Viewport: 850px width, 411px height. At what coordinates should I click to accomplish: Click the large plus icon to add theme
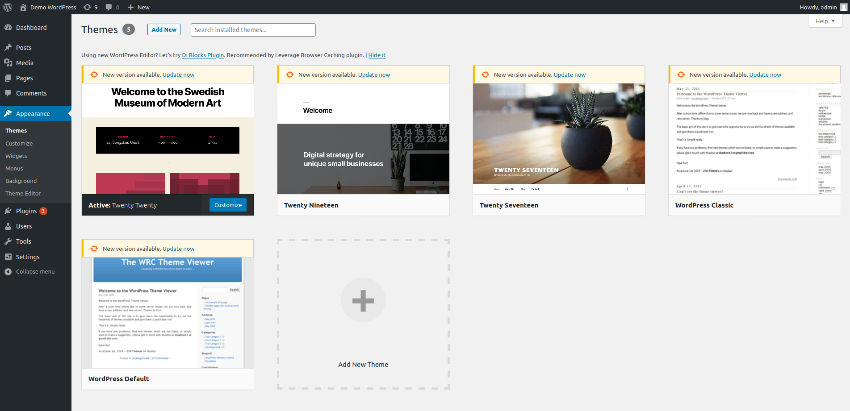(363, 300)
